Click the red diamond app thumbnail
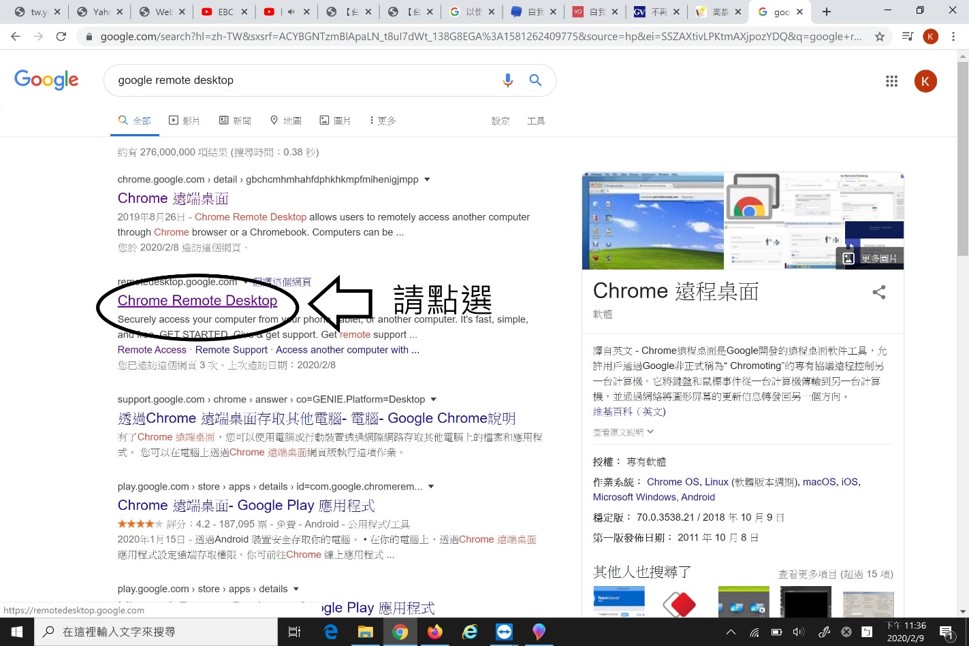 pos(679,602)
